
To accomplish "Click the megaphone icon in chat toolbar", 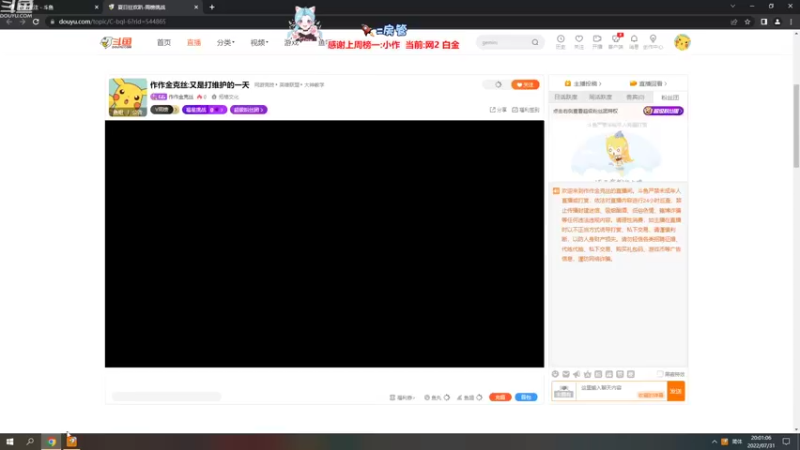I will click(577, 374).
